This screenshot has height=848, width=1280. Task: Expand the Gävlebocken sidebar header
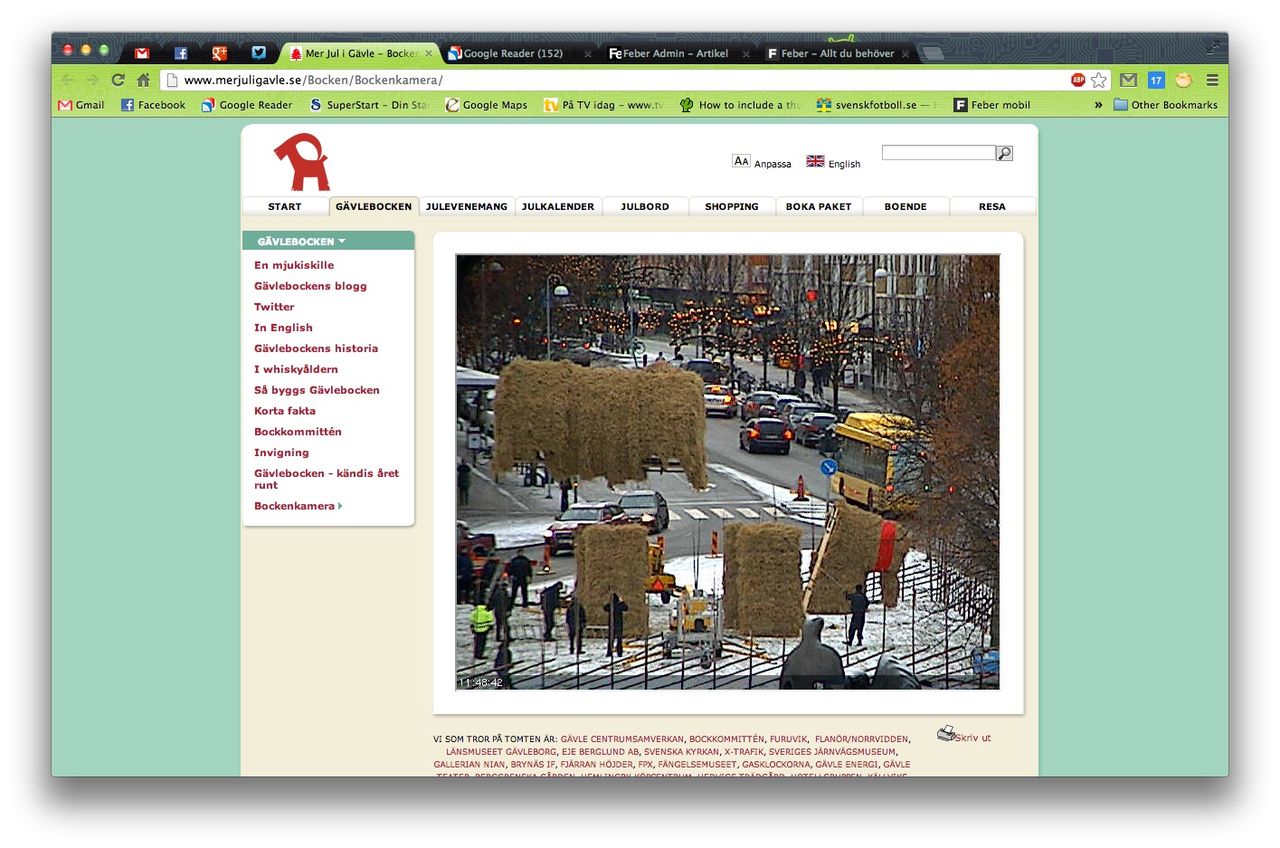[x=301, y=241]
